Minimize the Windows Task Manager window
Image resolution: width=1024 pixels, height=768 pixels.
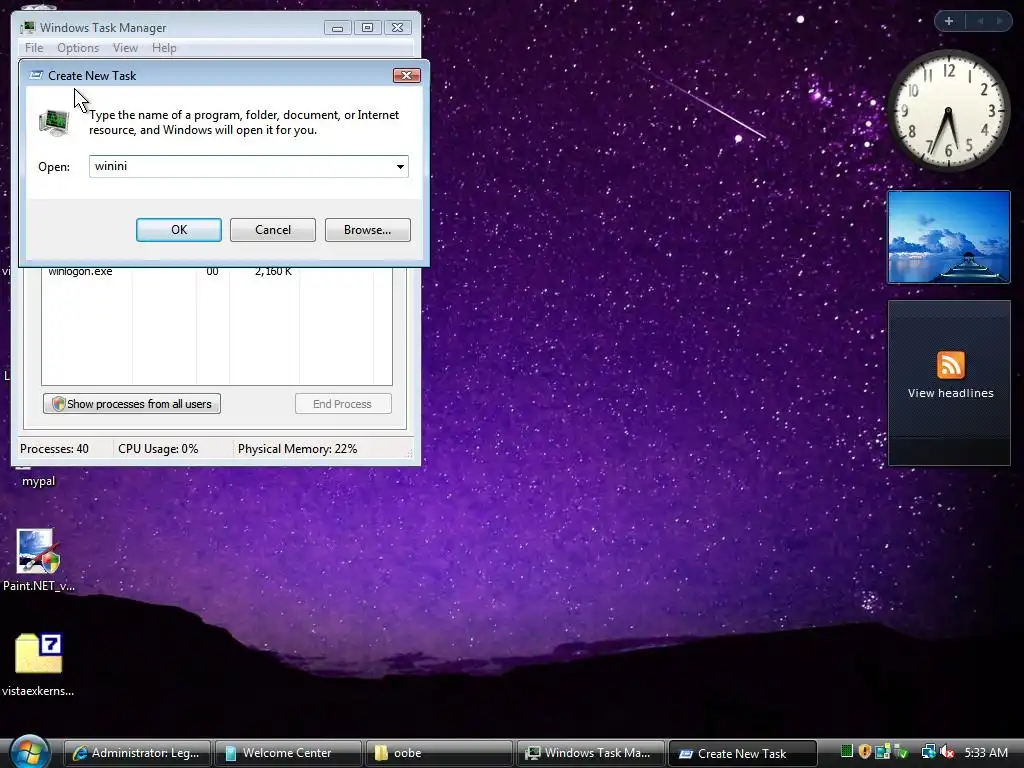click(337, 27)
